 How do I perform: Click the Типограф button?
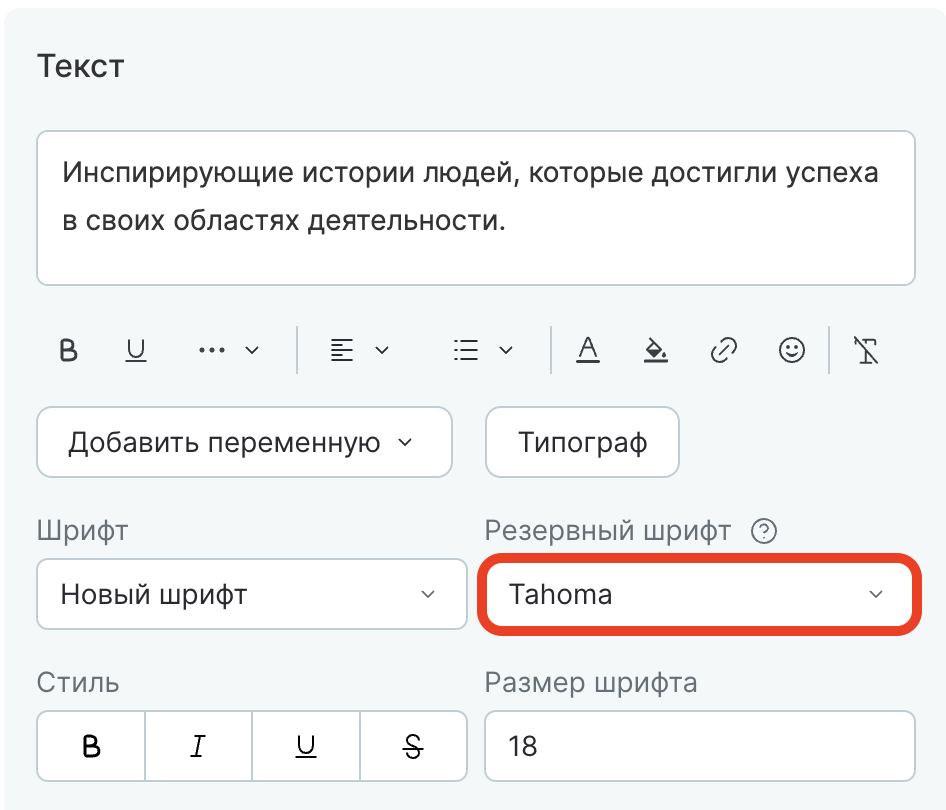582,442
